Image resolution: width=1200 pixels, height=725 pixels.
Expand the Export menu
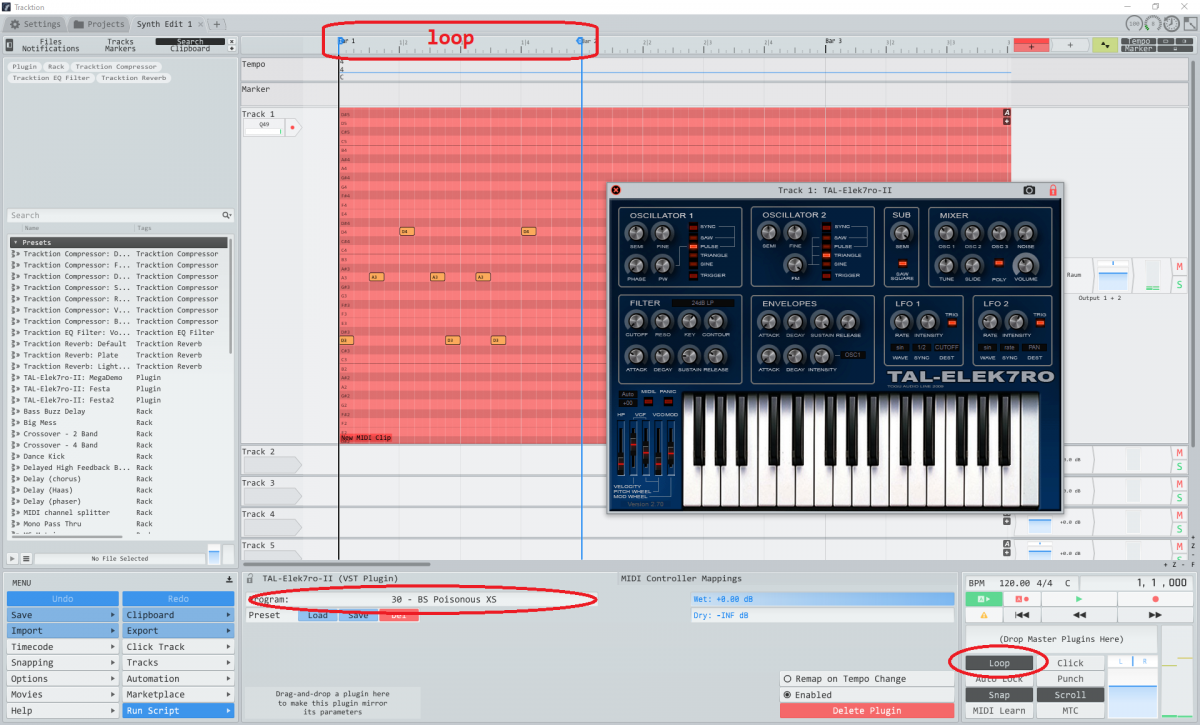click(178, 631)
